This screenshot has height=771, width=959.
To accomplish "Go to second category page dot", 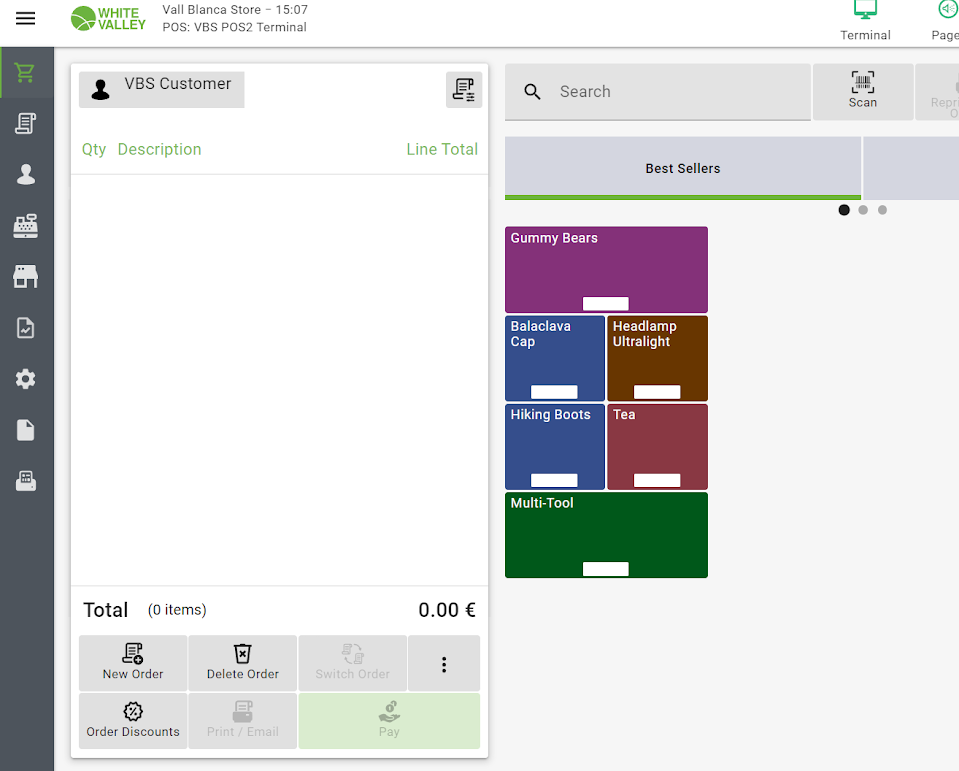I will click(863, 210).
